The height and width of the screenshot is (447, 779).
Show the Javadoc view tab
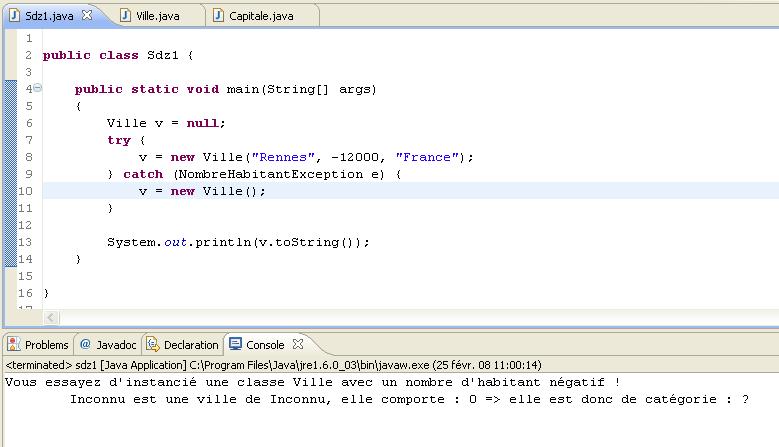click(108, 345)
